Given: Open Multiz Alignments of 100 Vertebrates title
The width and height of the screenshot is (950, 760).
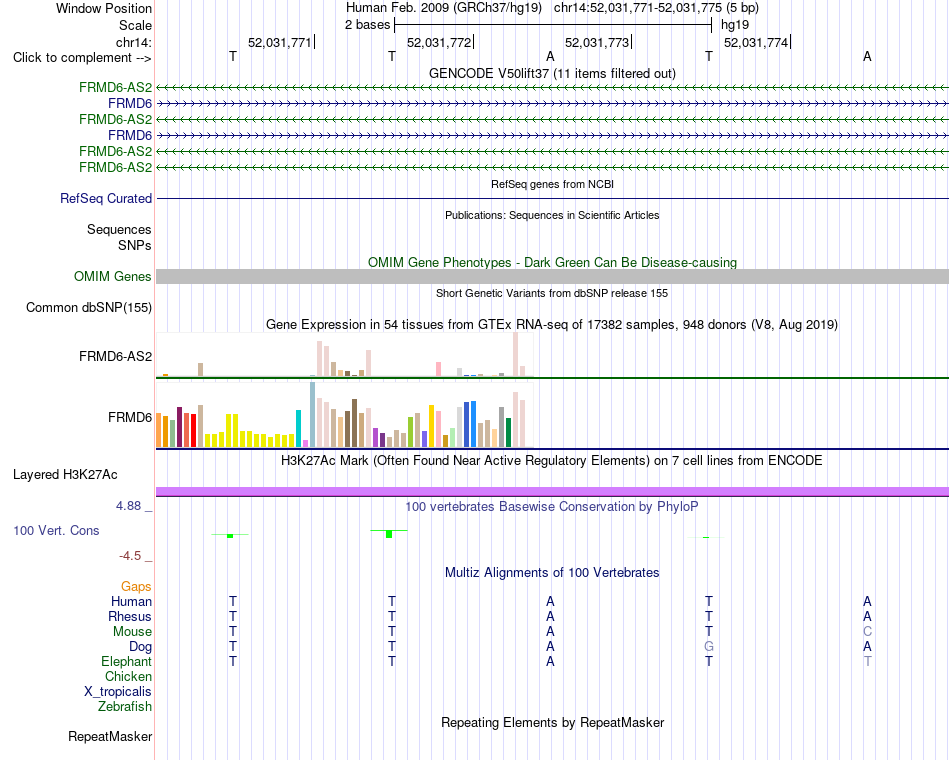Looking at the screenshot, I should (552, 573).
